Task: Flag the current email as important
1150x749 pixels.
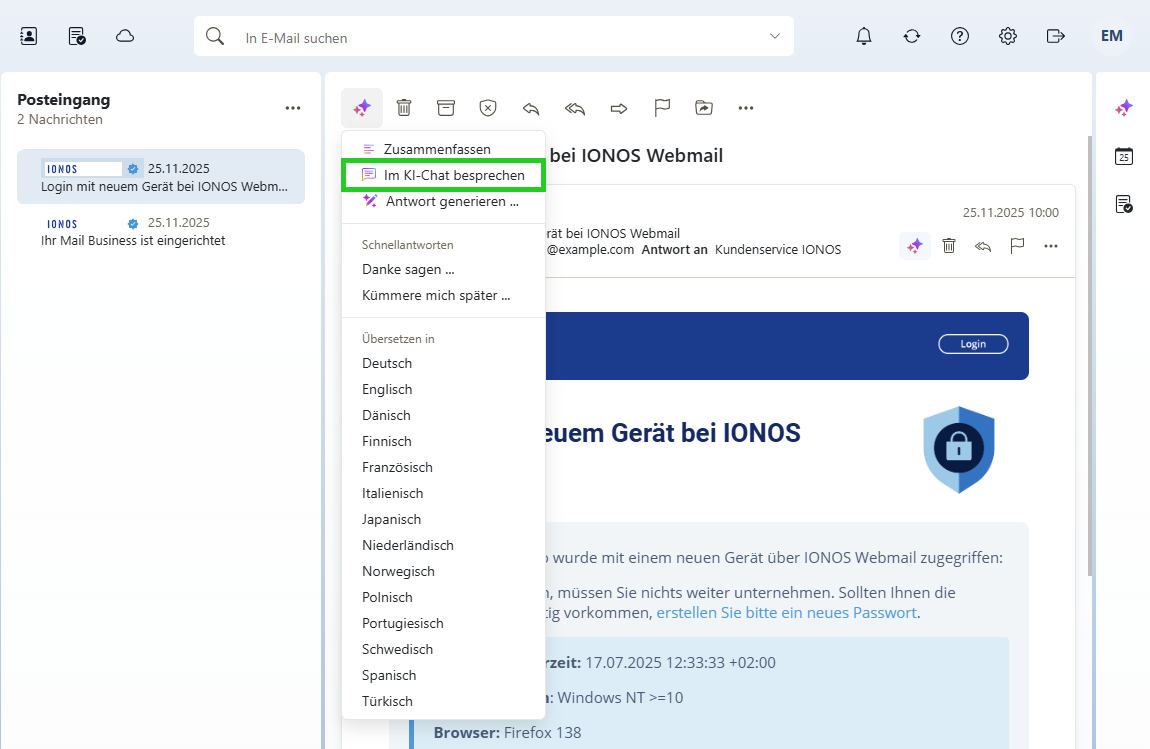Action: 662,107
